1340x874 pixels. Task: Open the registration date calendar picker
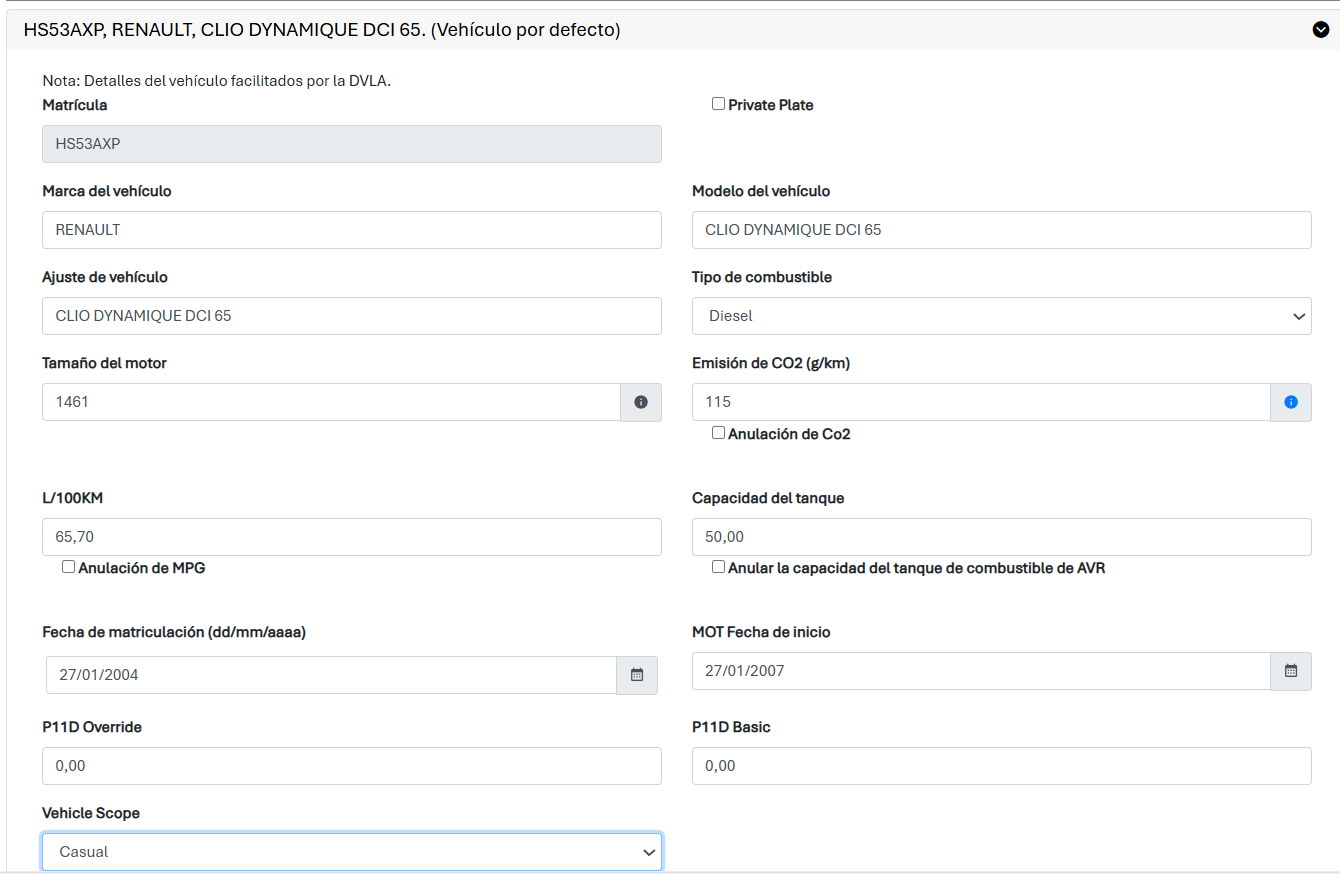coord(637,675)
